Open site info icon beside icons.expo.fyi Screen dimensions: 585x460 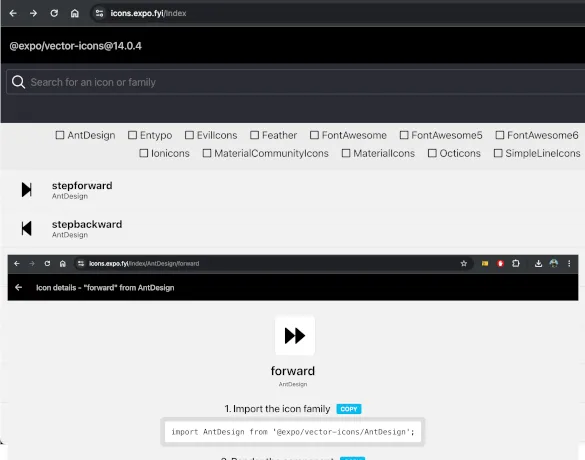click(x=99, y=13)
